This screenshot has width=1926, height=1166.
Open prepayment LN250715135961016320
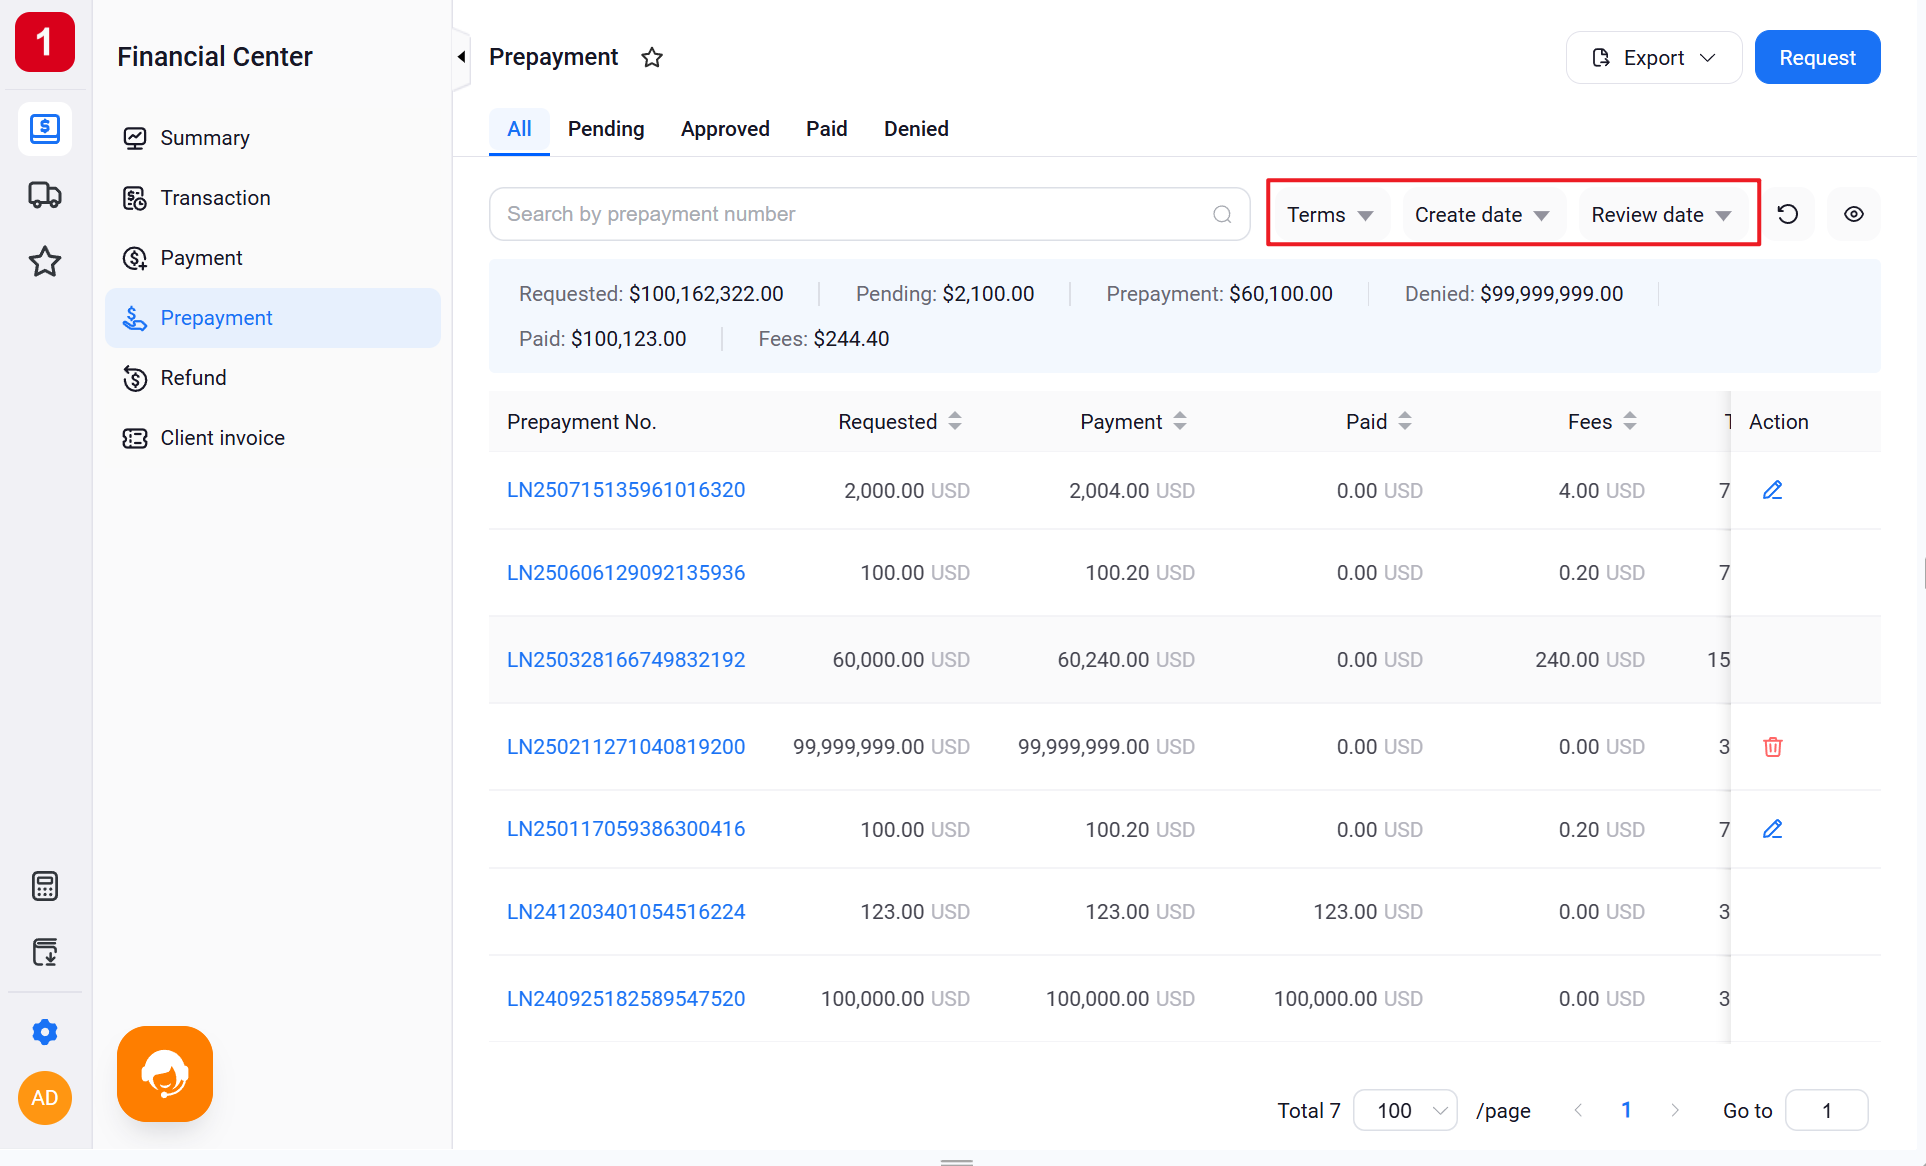click(x=626, y=490)
